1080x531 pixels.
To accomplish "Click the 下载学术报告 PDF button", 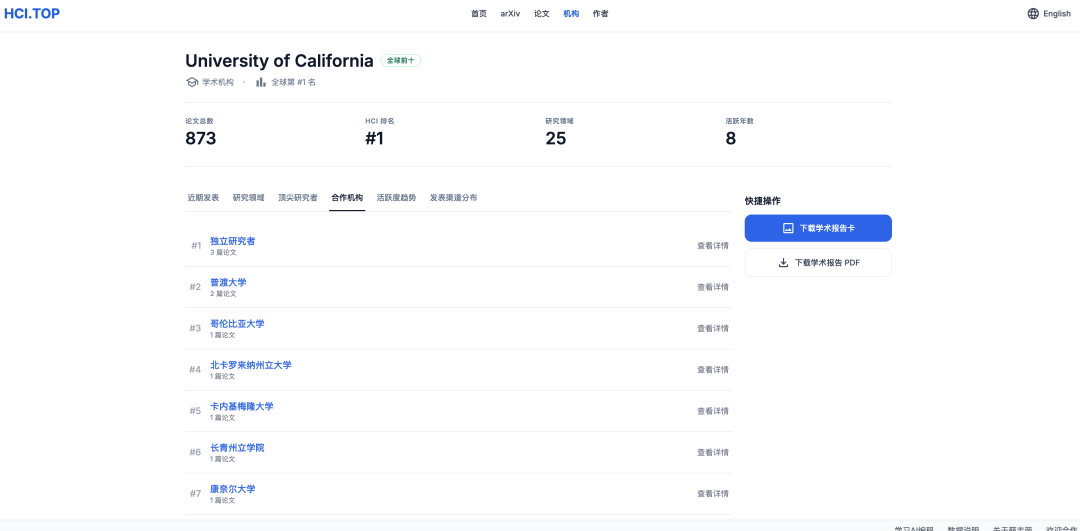I will (x=818, y=263).
